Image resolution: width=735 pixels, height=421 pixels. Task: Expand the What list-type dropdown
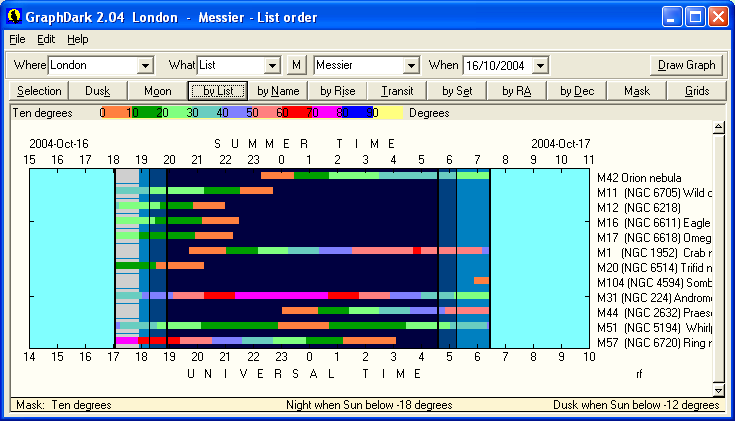pos(272,65)
